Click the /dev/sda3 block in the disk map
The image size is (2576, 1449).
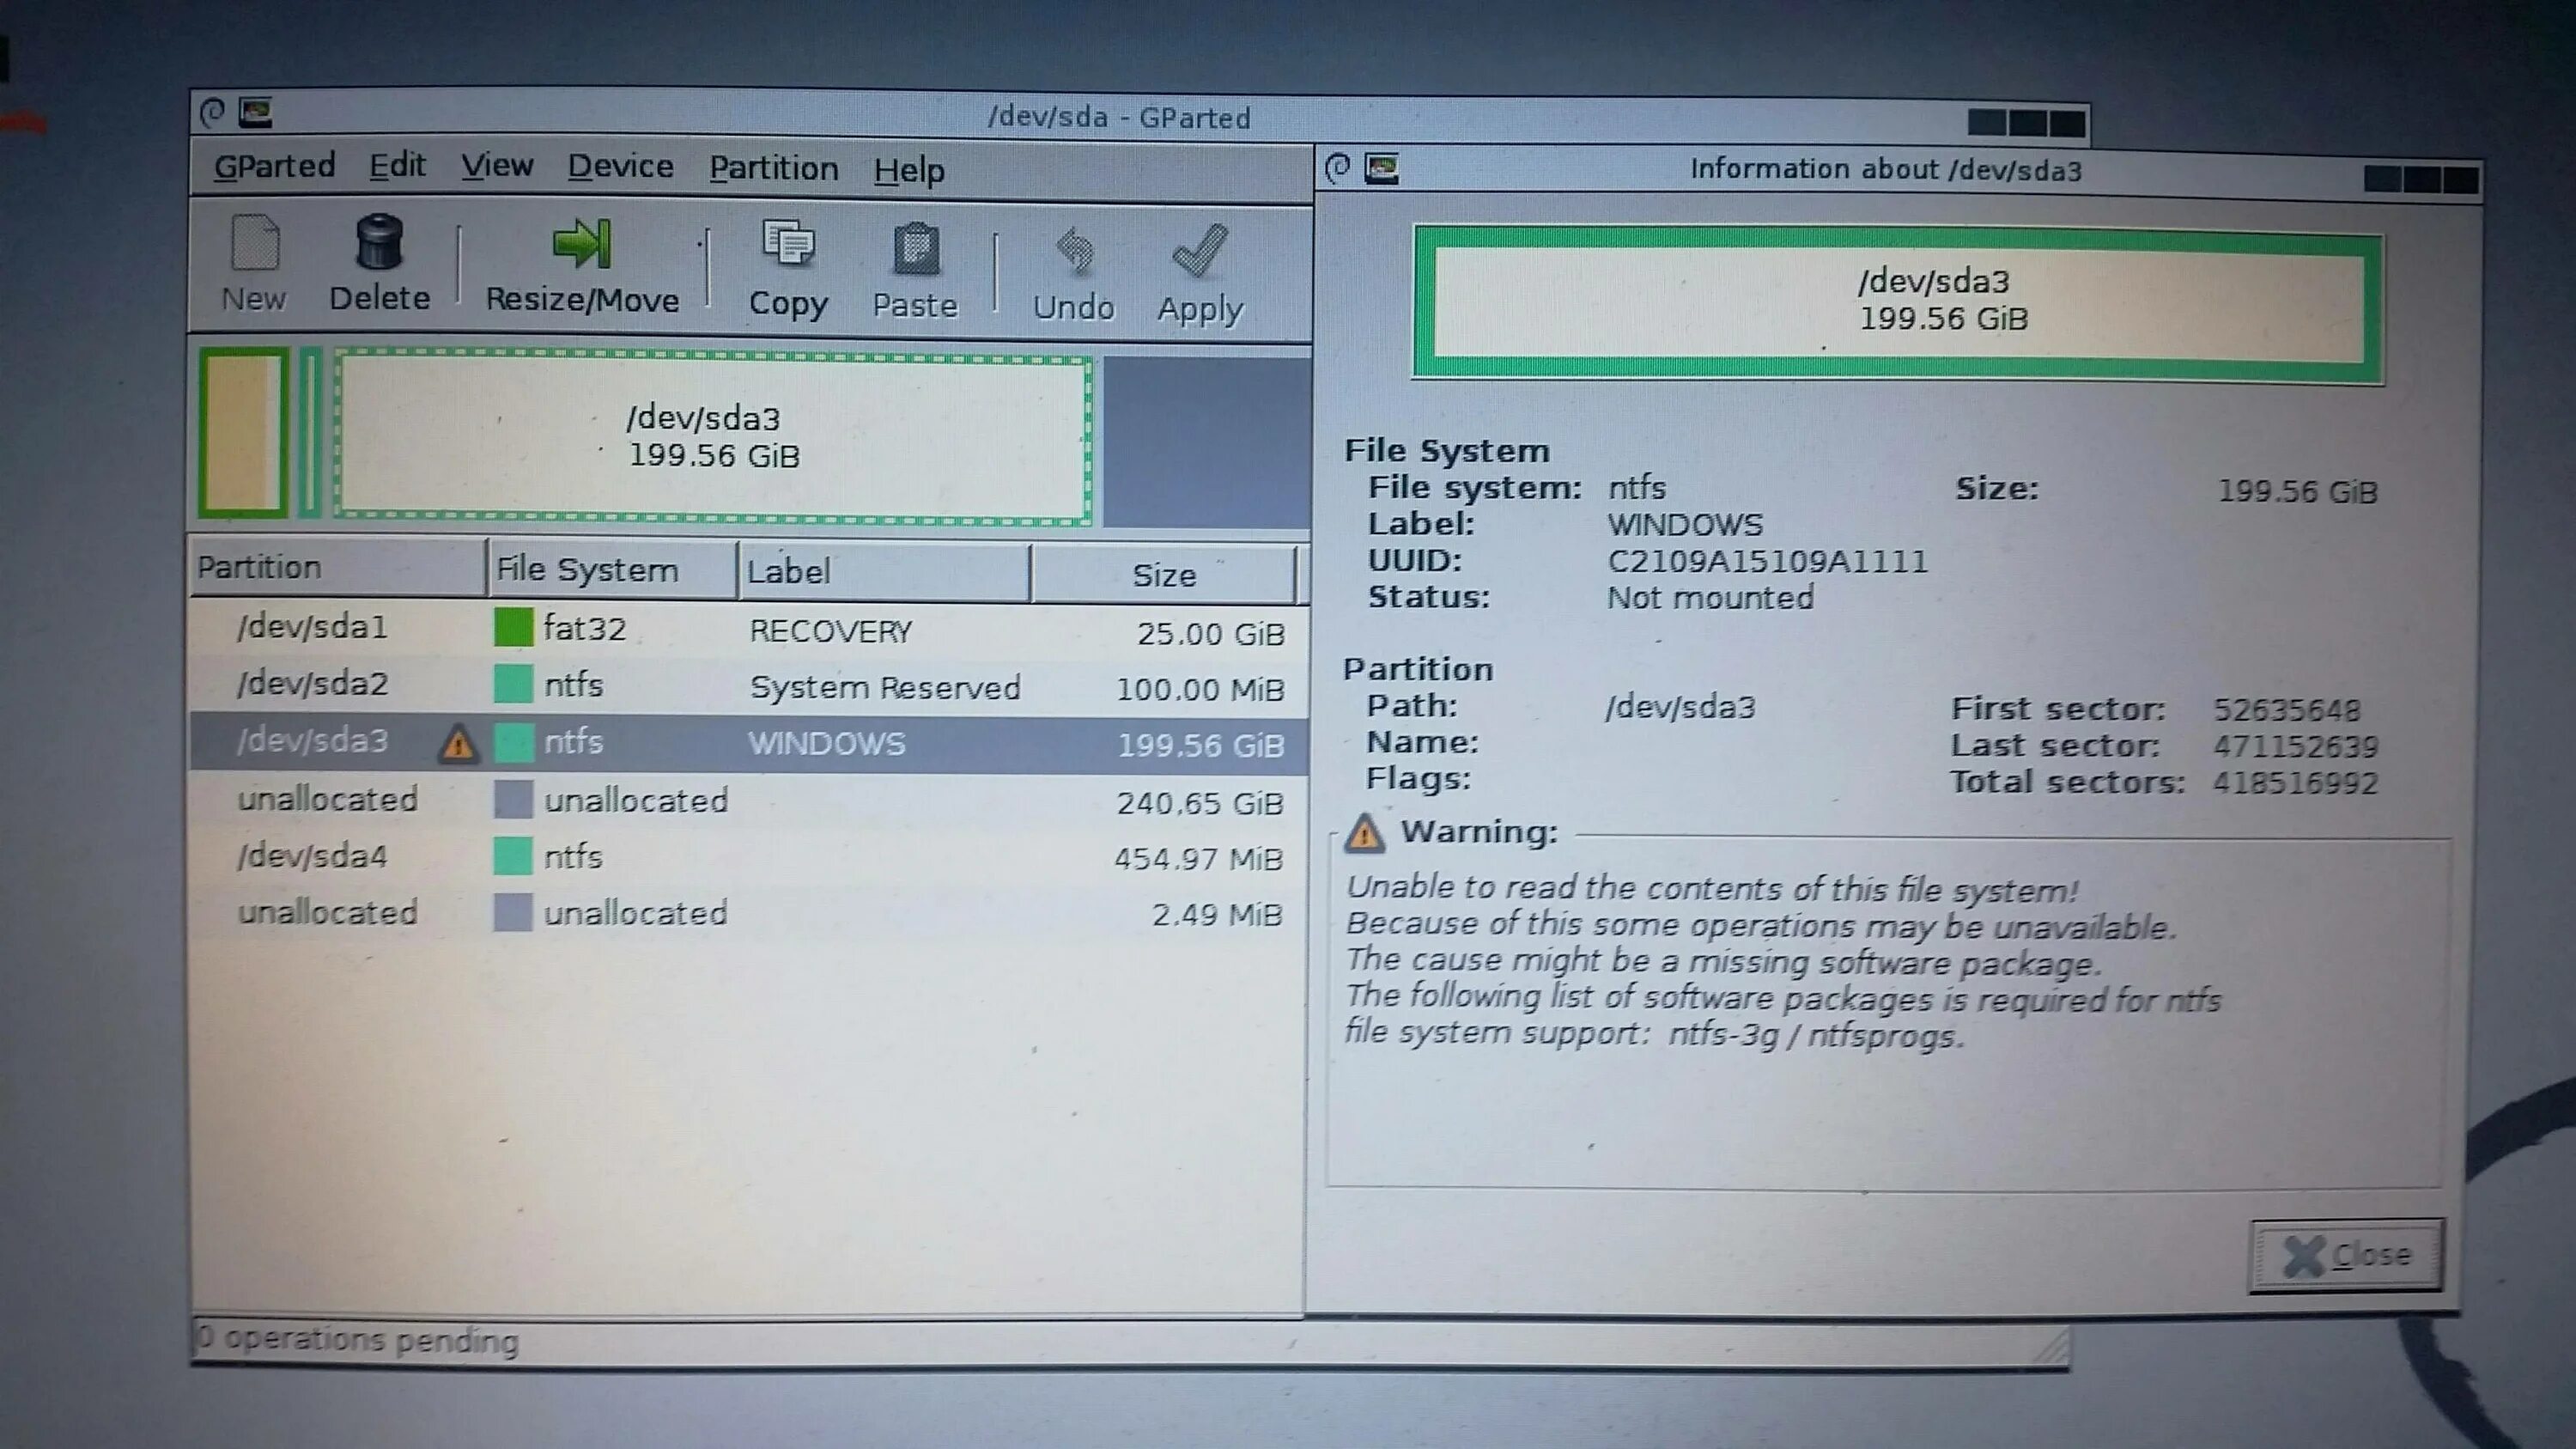coord(713,437)
